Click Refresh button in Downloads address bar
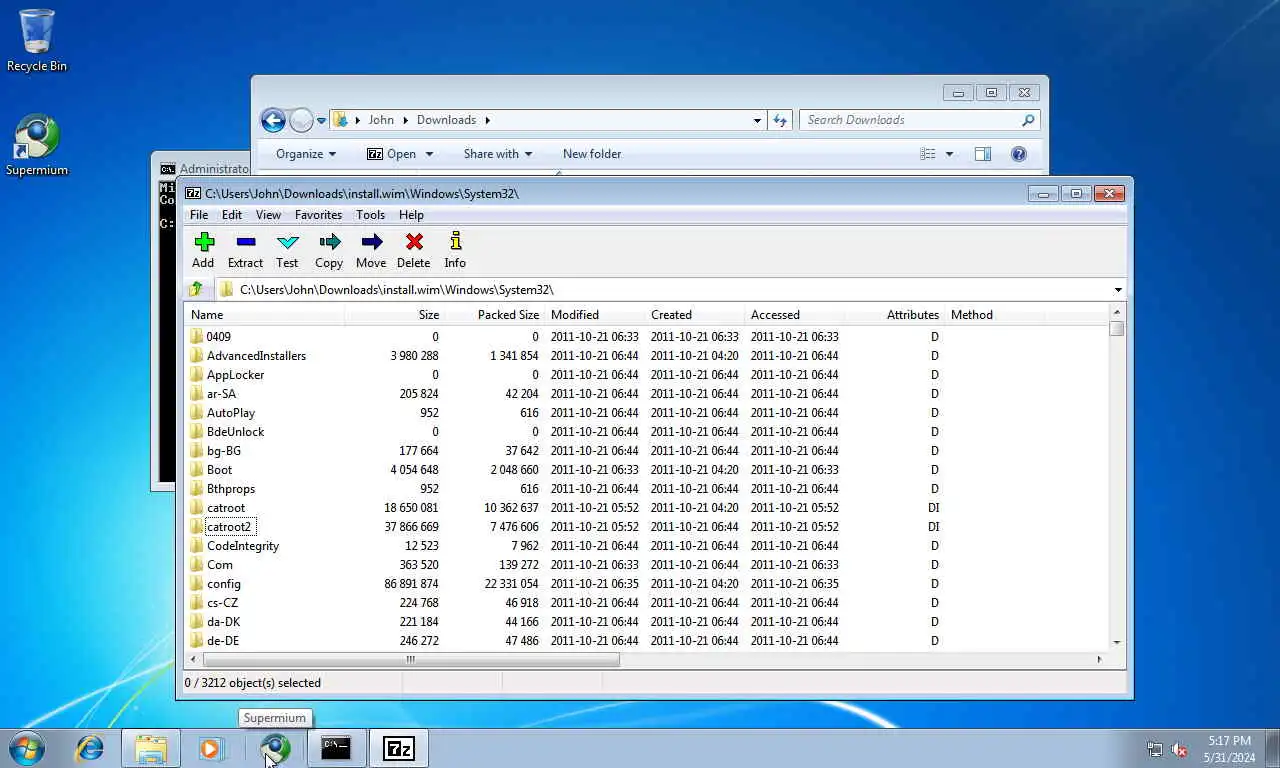This screenshot has width=1280, height=768. [780, 120]
